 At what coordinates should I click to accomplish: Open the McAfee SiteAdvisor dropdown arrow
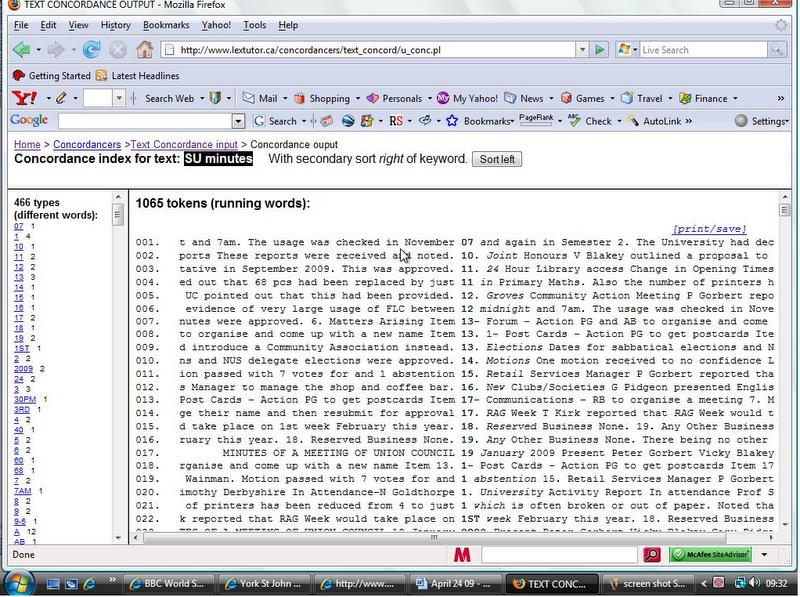[x=764, y=555]
